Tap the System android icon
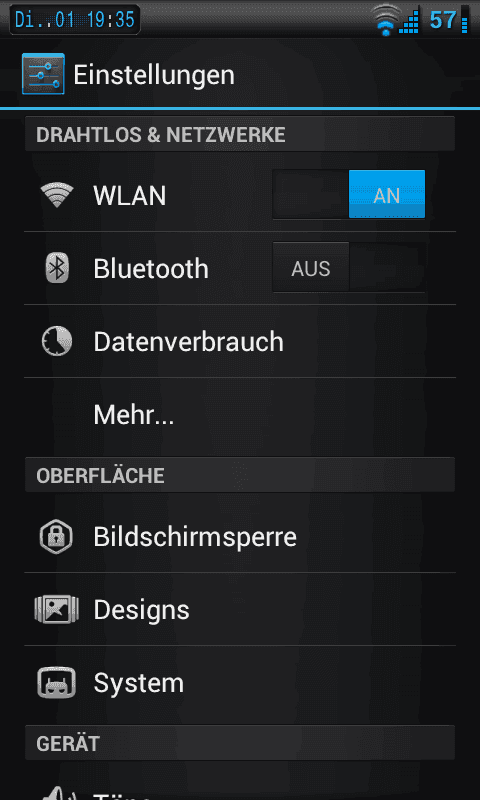The width and height of the screenshot is (480, 800). (x=56, y=683)
